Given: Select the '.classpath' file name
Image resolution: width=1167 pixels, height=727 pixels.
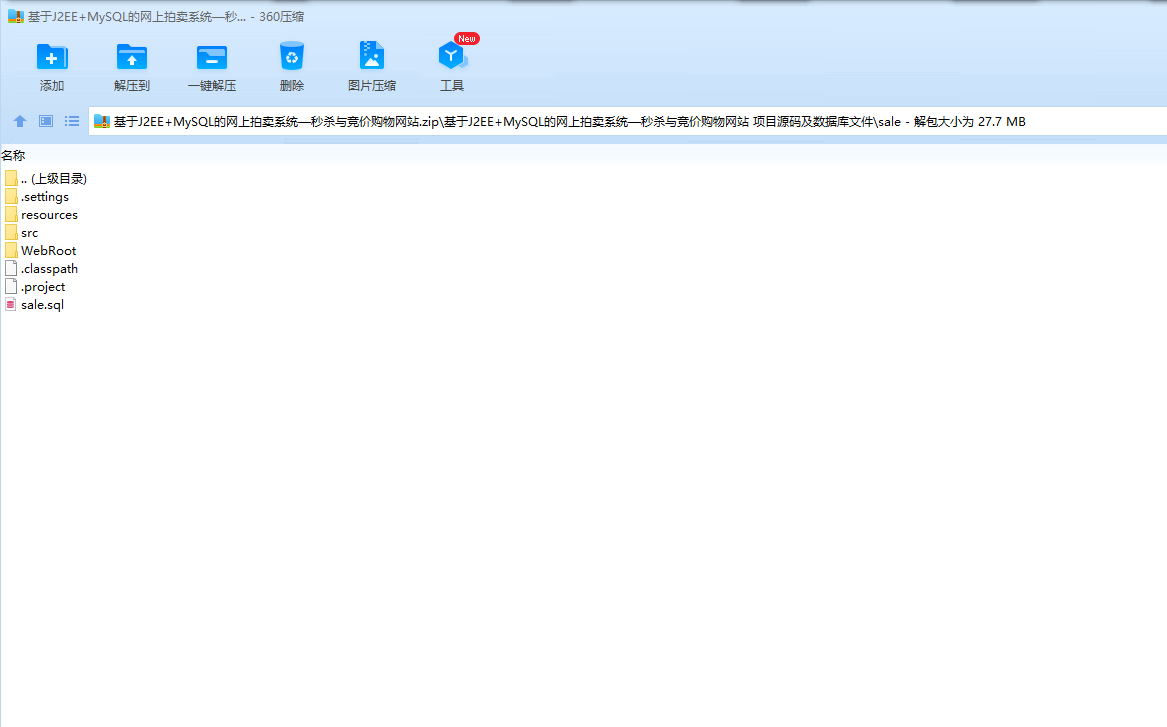Looking at the screenshot, I should (49, 269).
